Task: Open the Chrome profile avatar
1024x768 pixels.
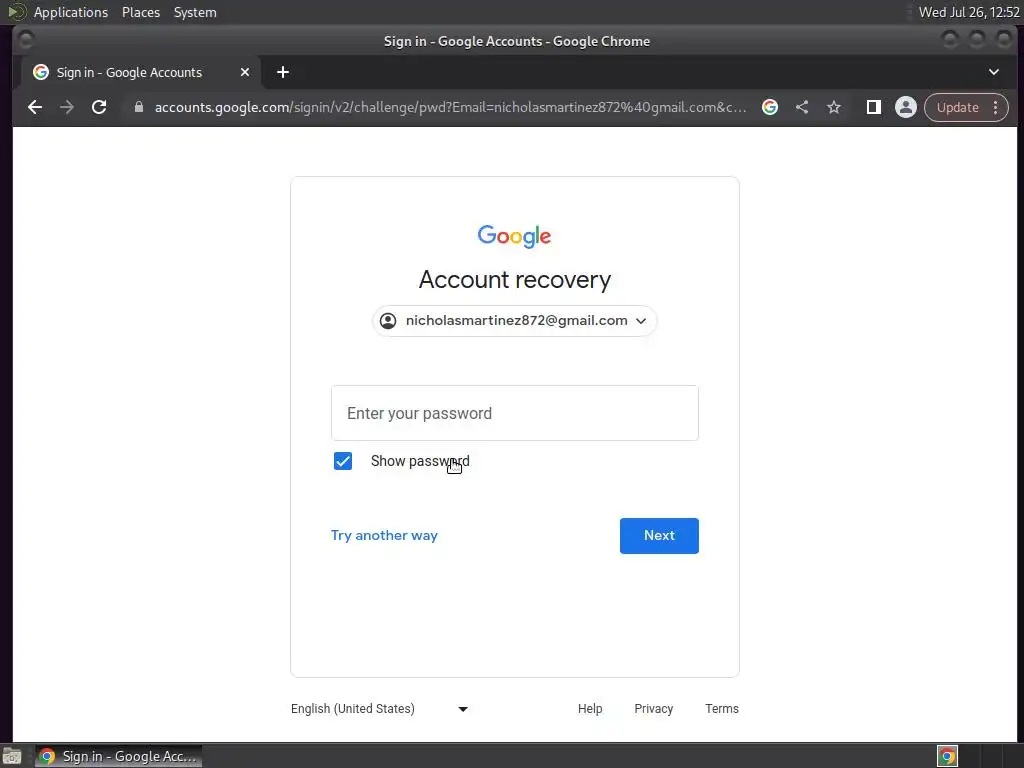Action: (906, 107)
